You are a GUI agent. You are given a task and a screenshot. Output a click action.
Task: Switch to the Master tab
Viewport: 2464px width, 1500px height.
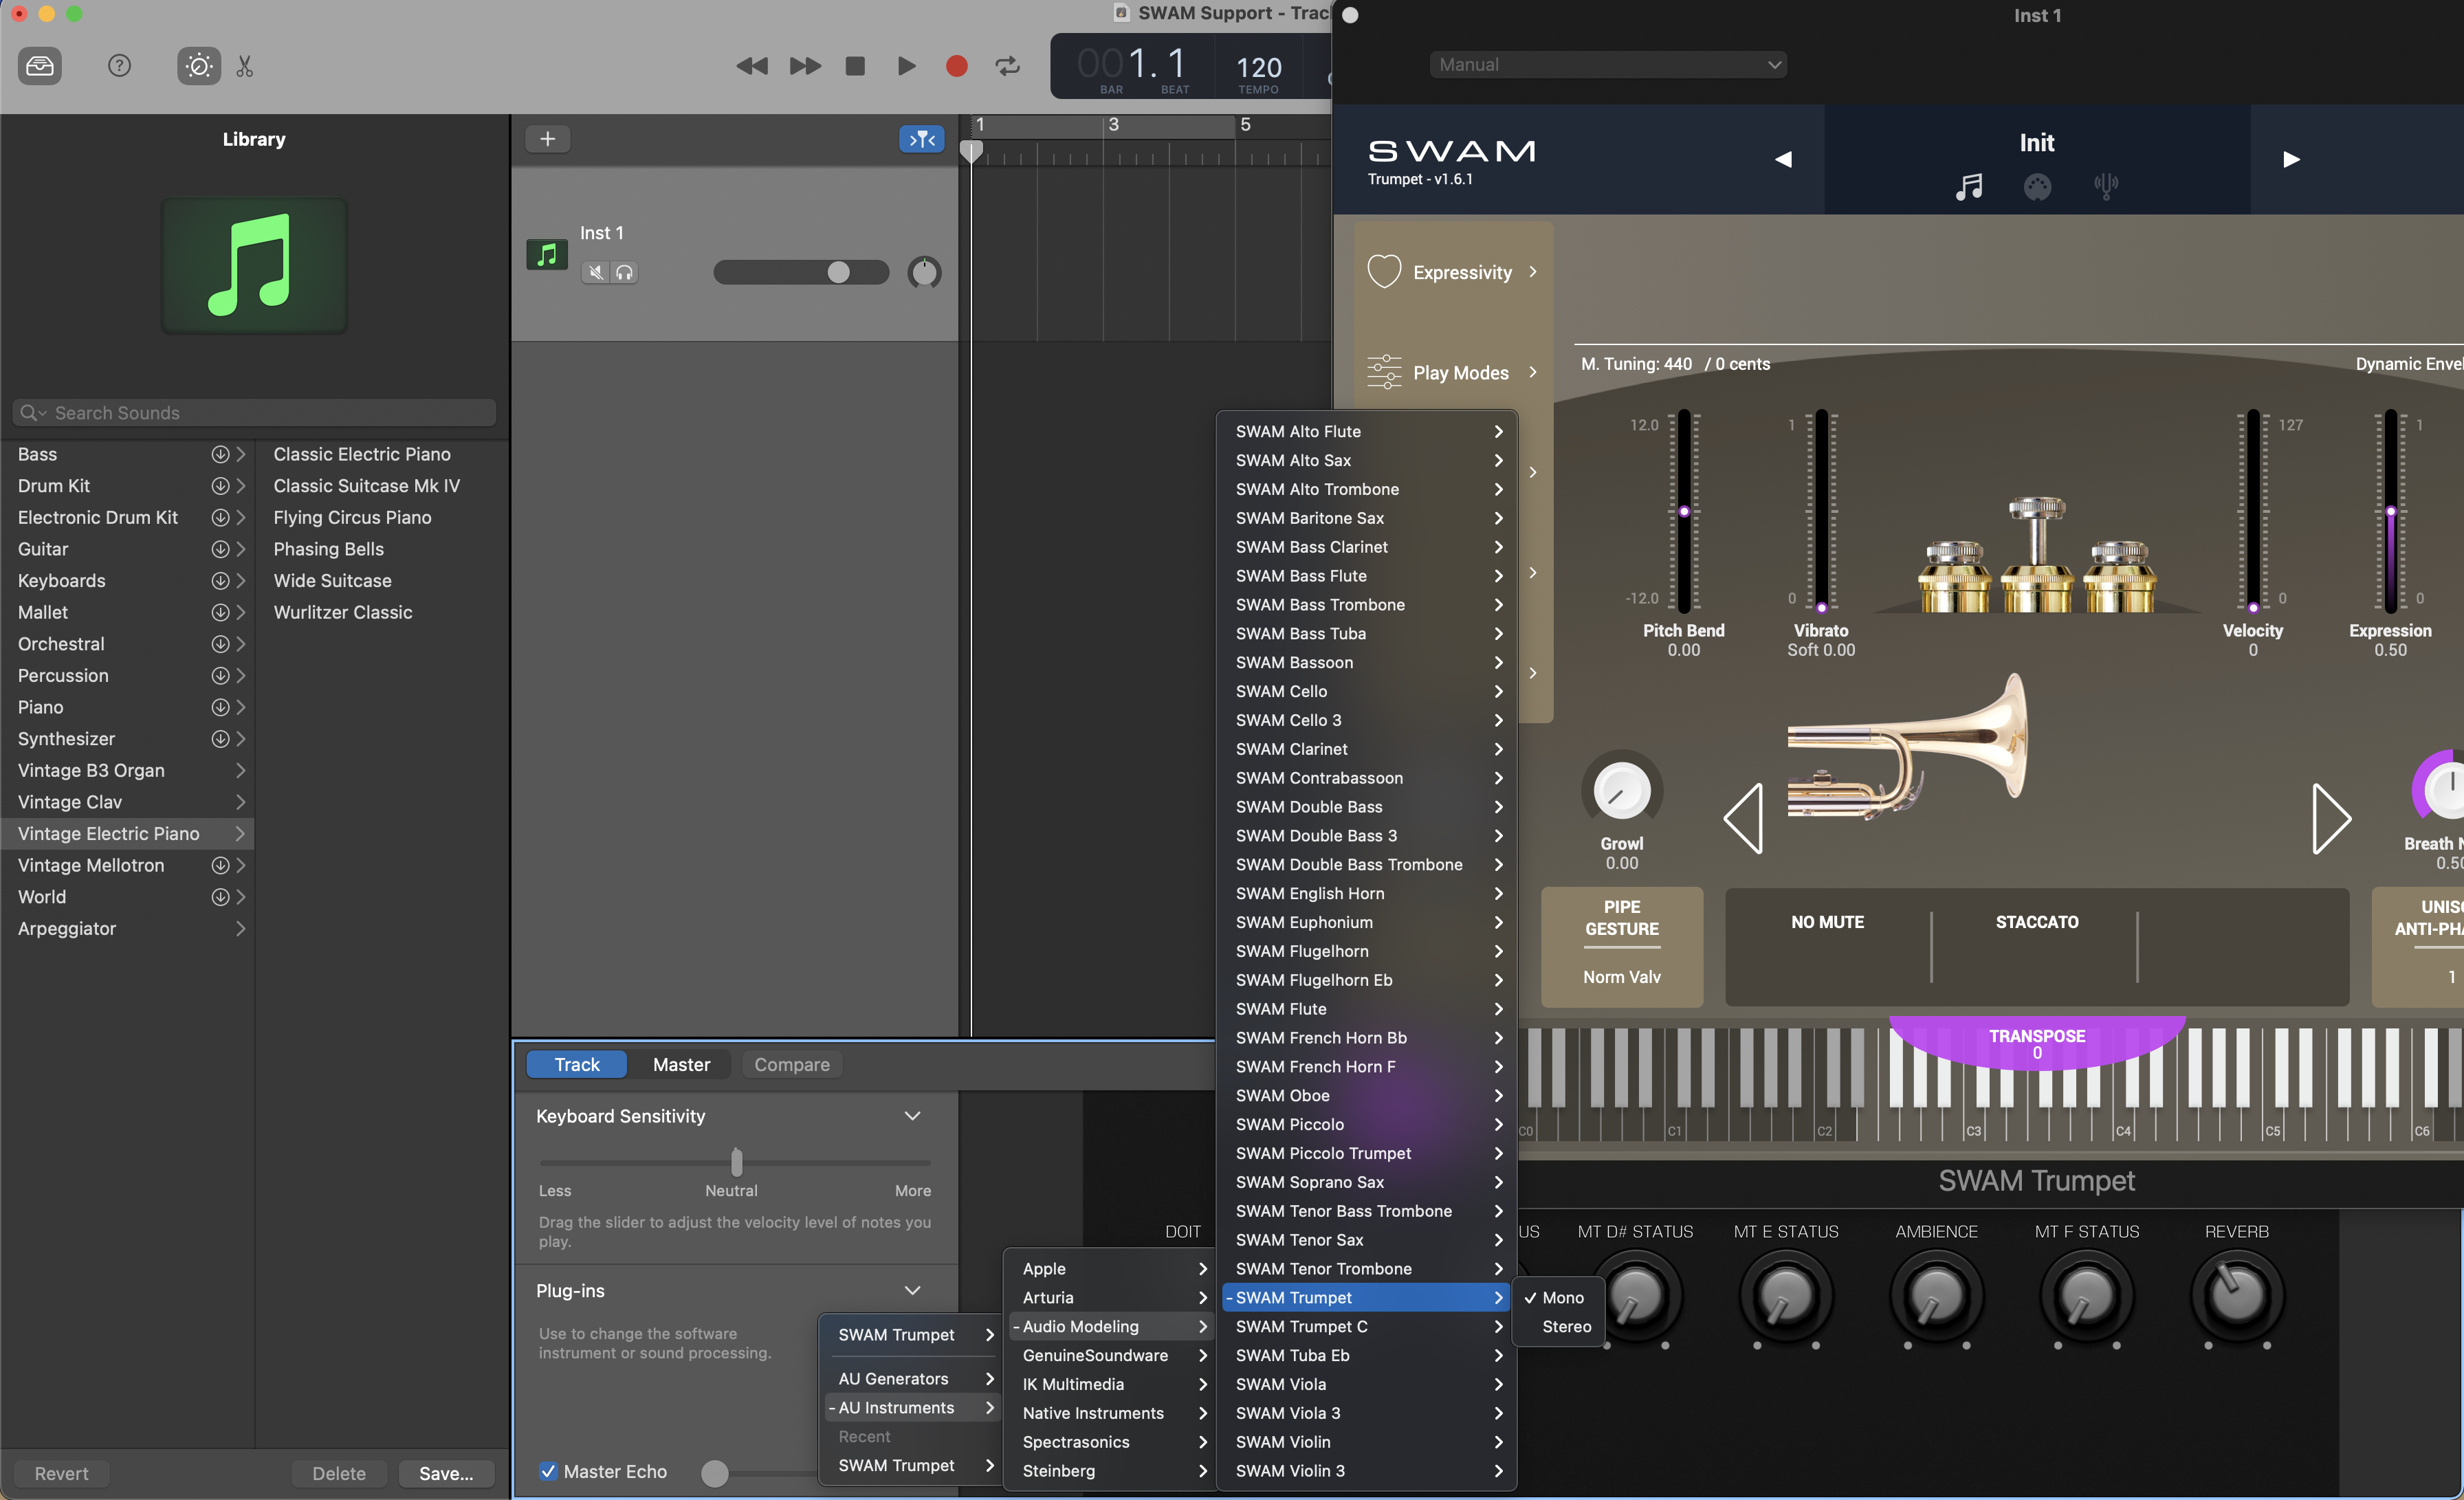coord(681,1064)
